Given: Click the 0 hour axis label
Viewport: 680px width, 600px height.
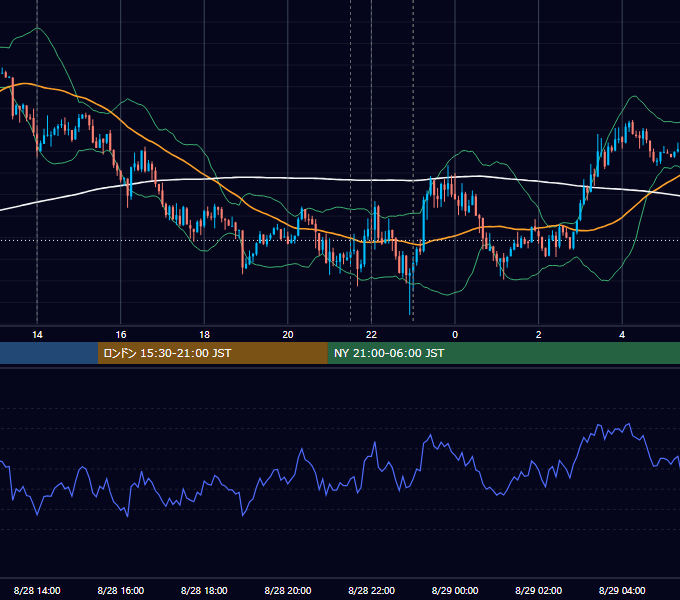Looking at the screenshot, I should [455, 335].
